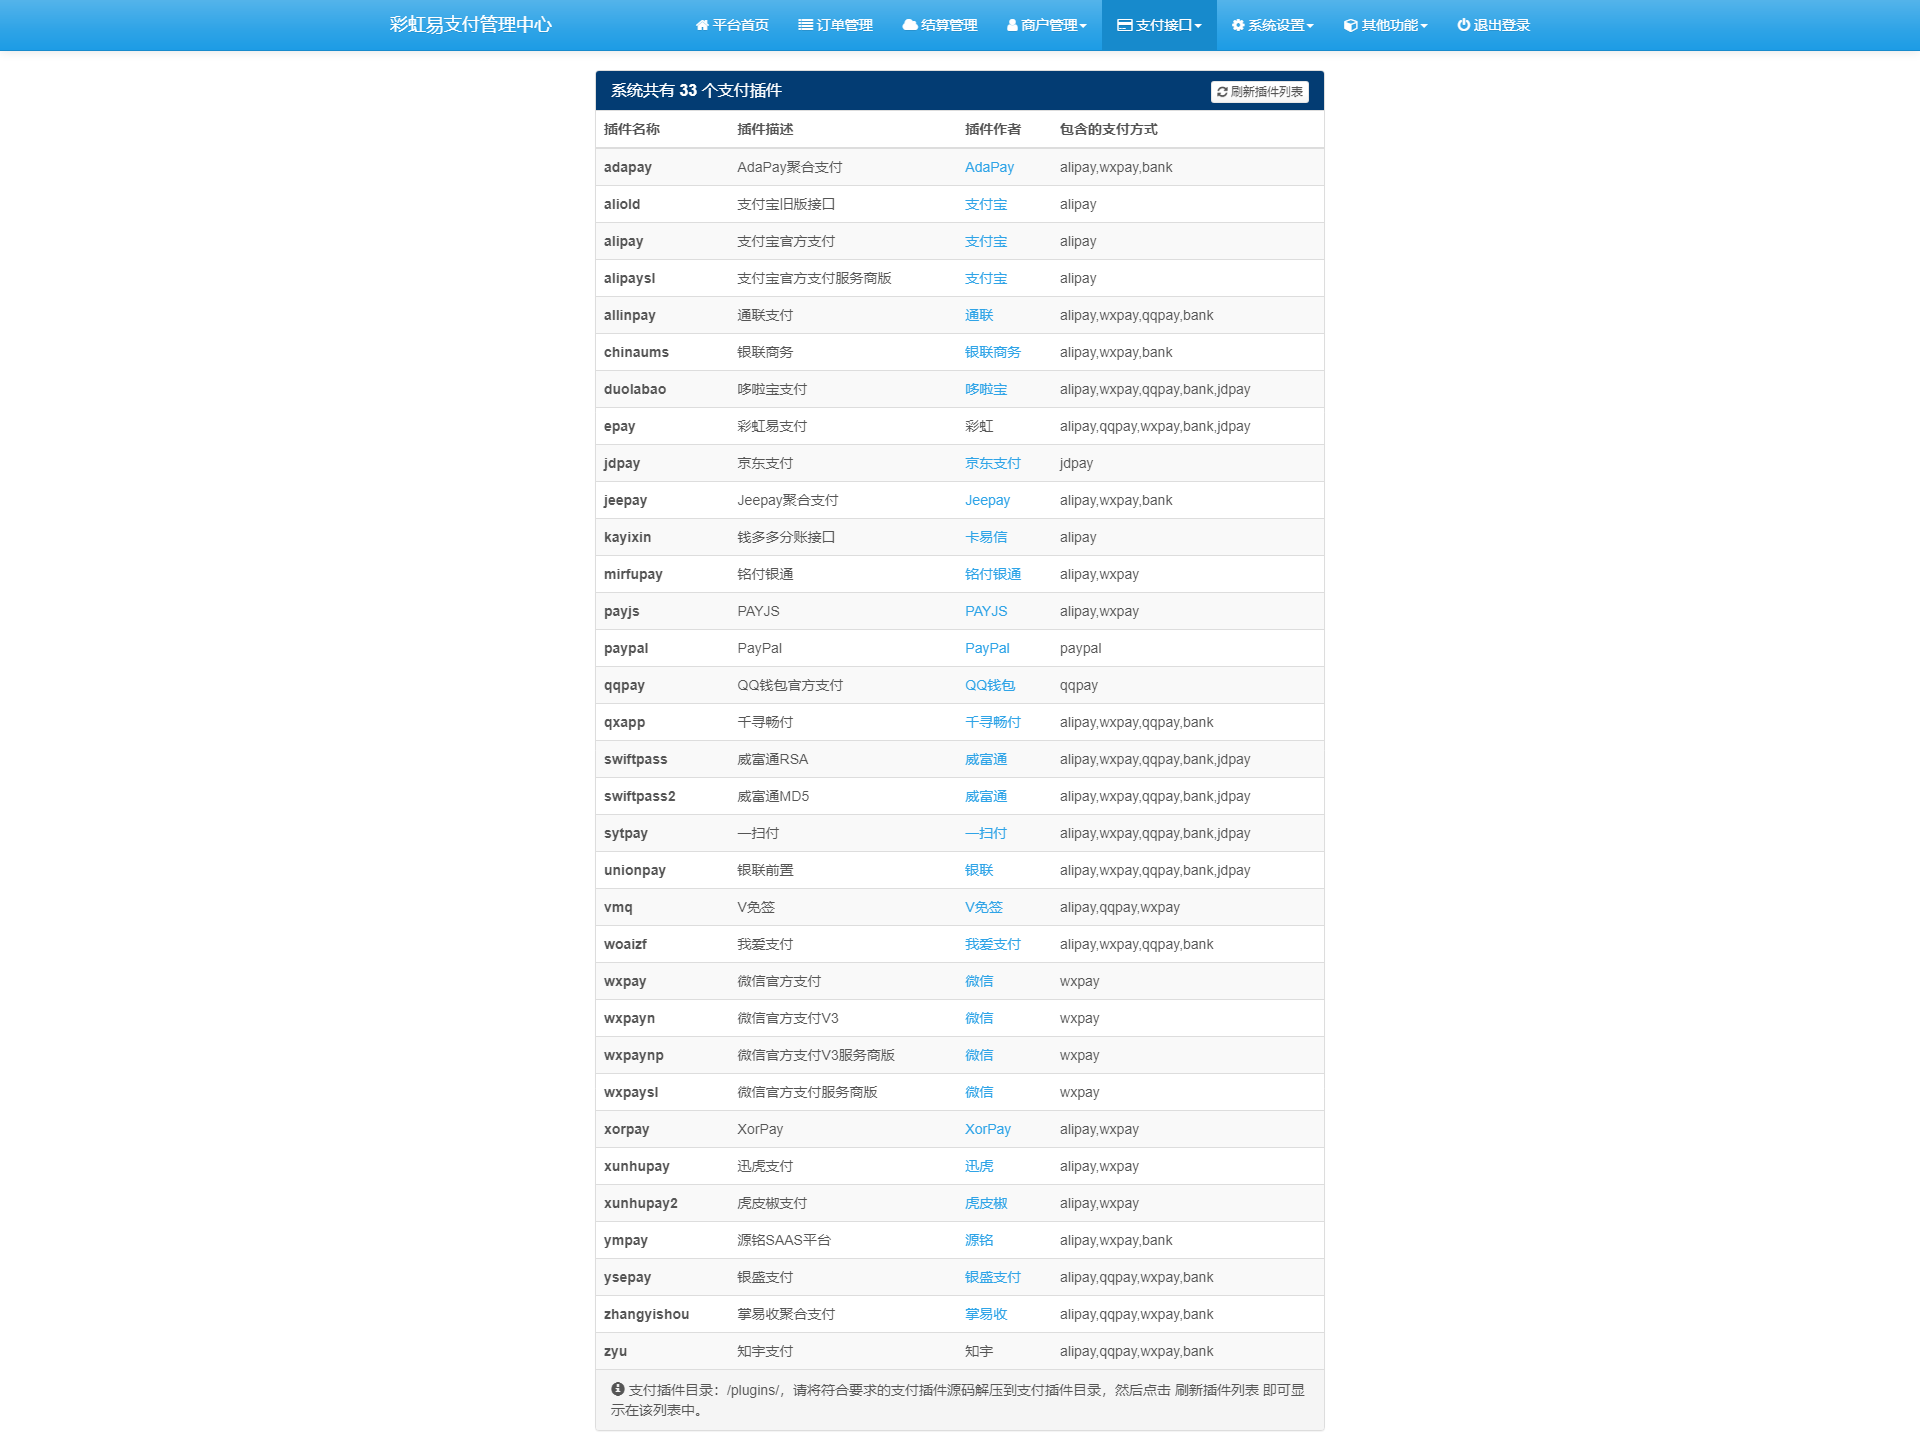This screenshot has width=1920, height=1451.
Task: Open the 银盛支付 author link
Action: tap(993, 1277)
